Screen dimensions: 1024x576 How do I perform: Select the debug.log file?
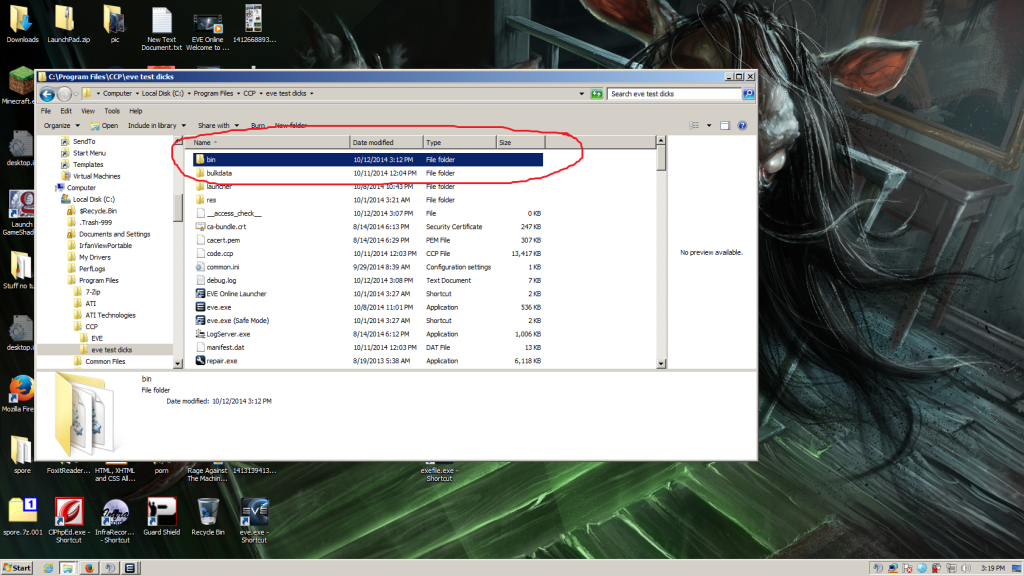pyautogui.click(x=221, y=280)
